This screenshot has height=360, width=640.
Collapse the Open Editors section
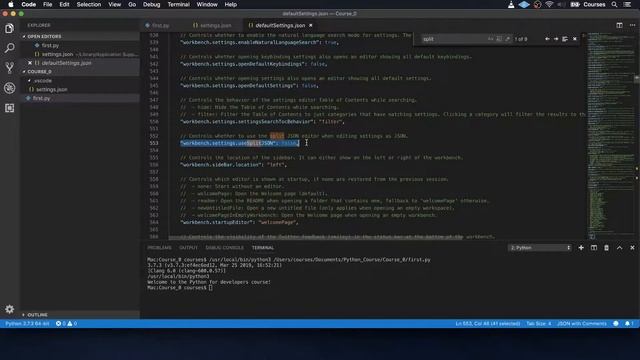(x=44, y=36)
